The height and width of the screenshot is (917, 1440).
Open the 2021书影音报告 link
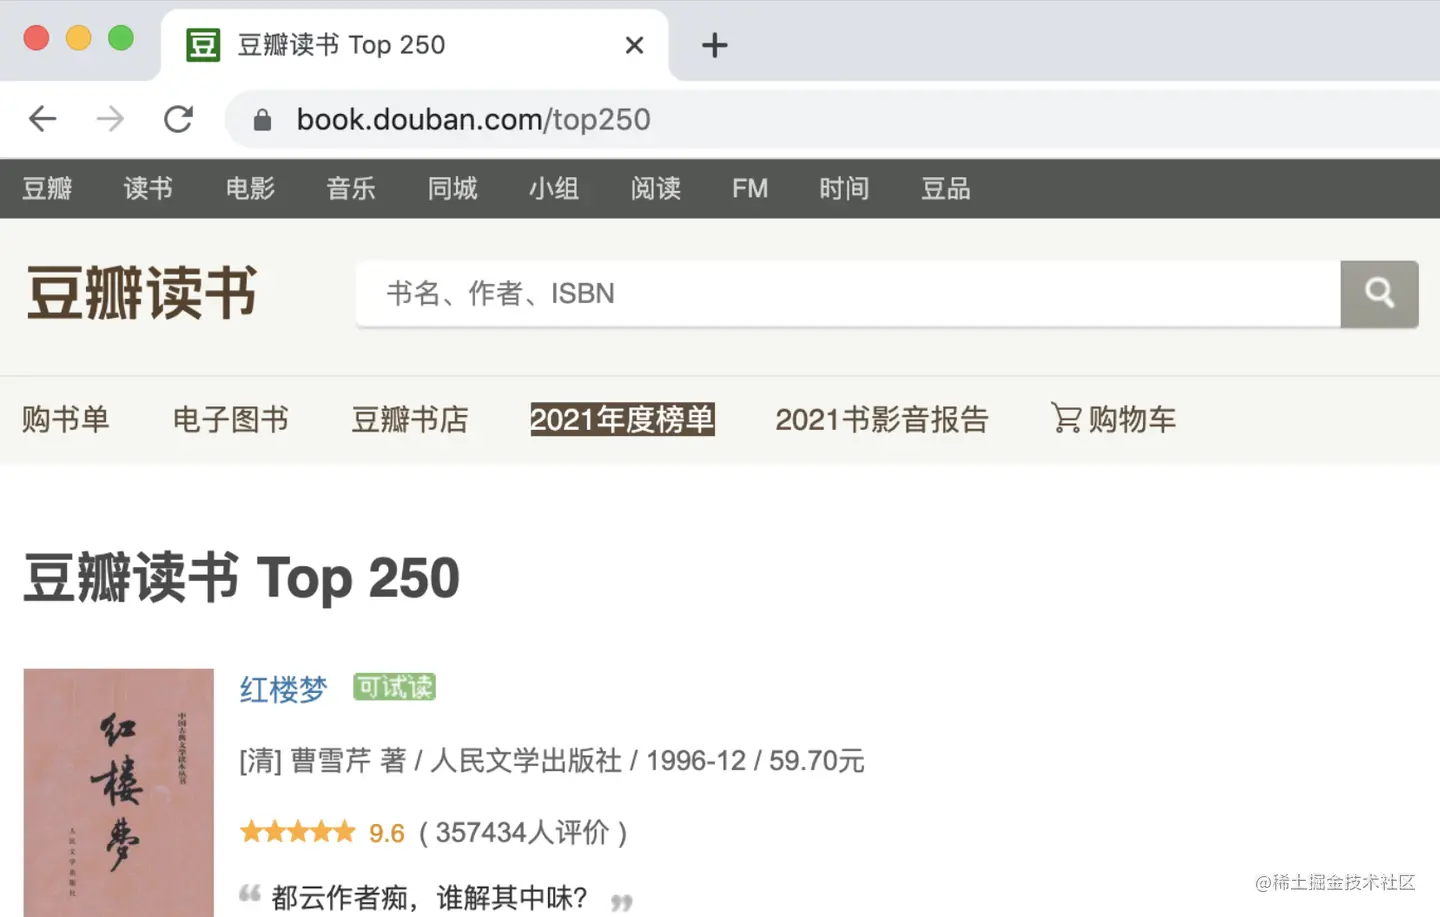tap(881, 419)
